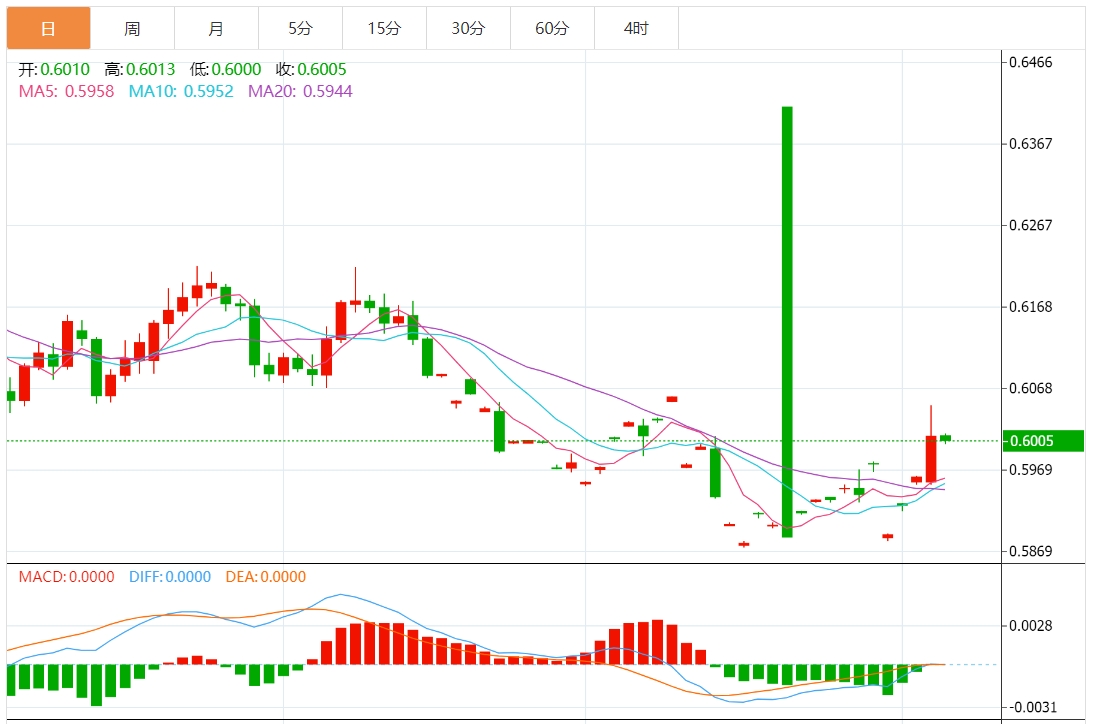The width and height of the screenshot is (1104, 724).
Task: Switch to the 周 weekly tab
Action: [132, 28]
